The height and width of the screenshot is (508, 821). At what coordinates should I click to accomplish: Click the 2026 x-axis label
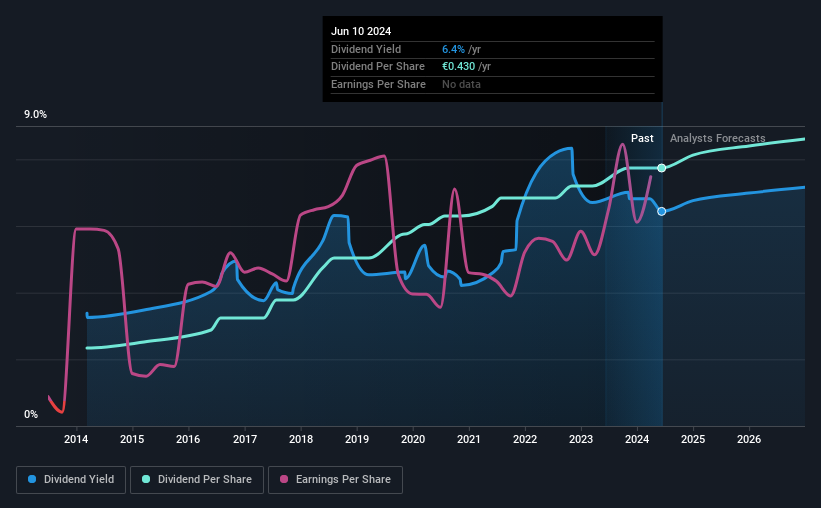pyautogui.click(x=749, y=439)
